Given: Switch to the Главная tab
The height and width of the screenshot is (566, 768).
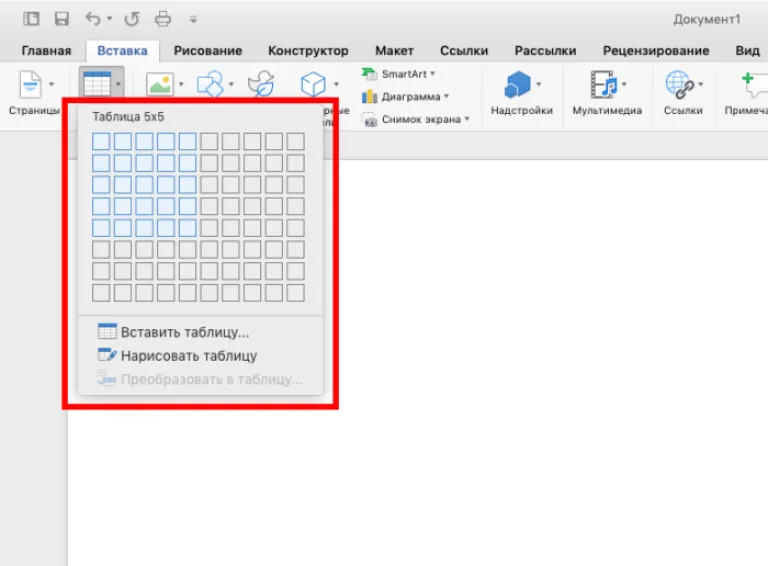Looking at the screenshot, I should 47,51.
